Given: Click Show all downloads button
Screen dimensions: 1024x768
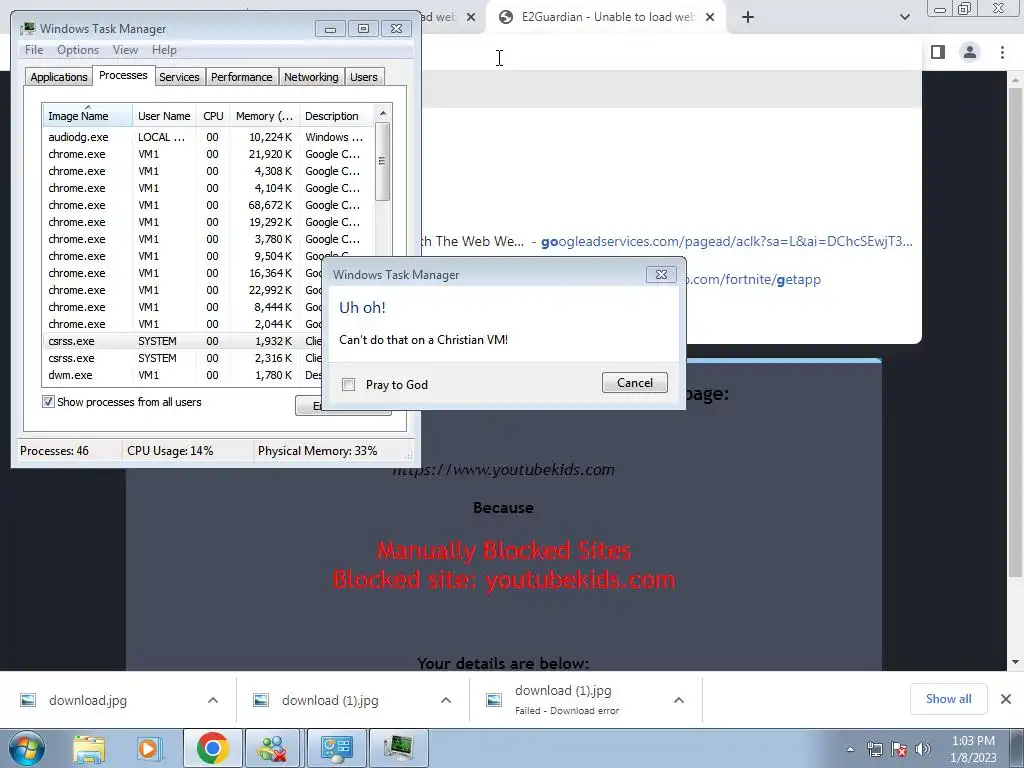Looking at the screenshot, I should [x=948, y=699].
